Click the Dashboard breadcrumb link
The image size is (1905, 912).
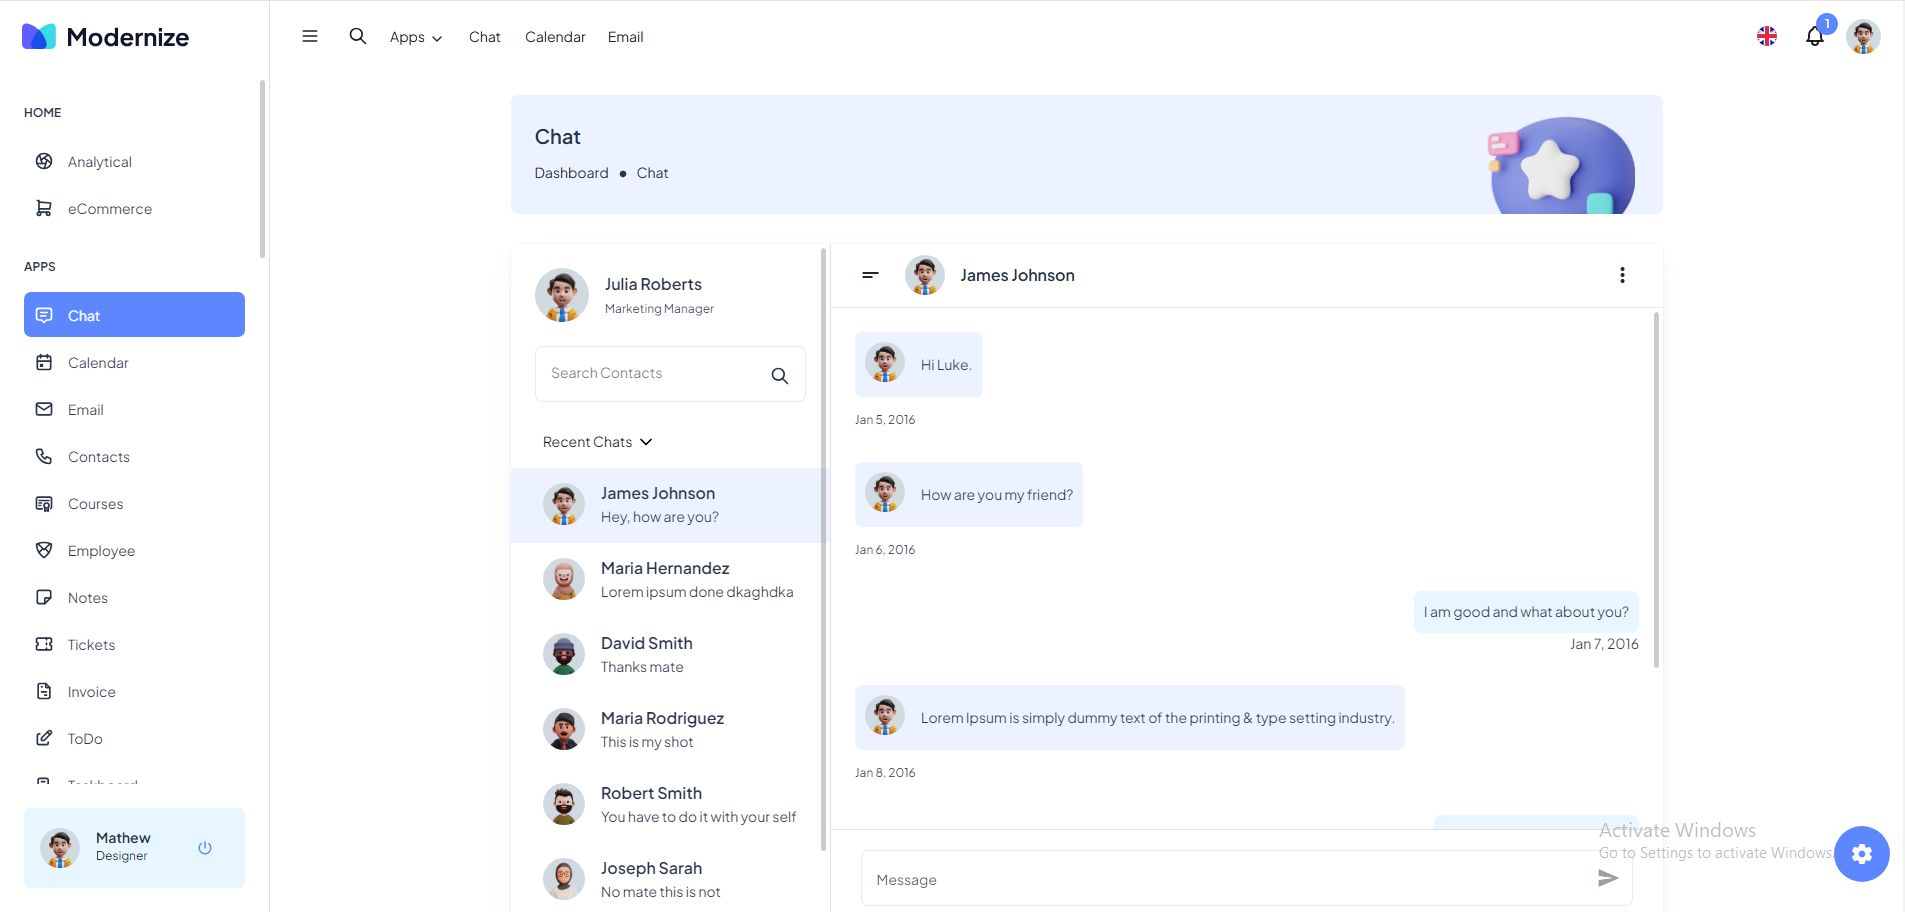(x=571, y=173)
